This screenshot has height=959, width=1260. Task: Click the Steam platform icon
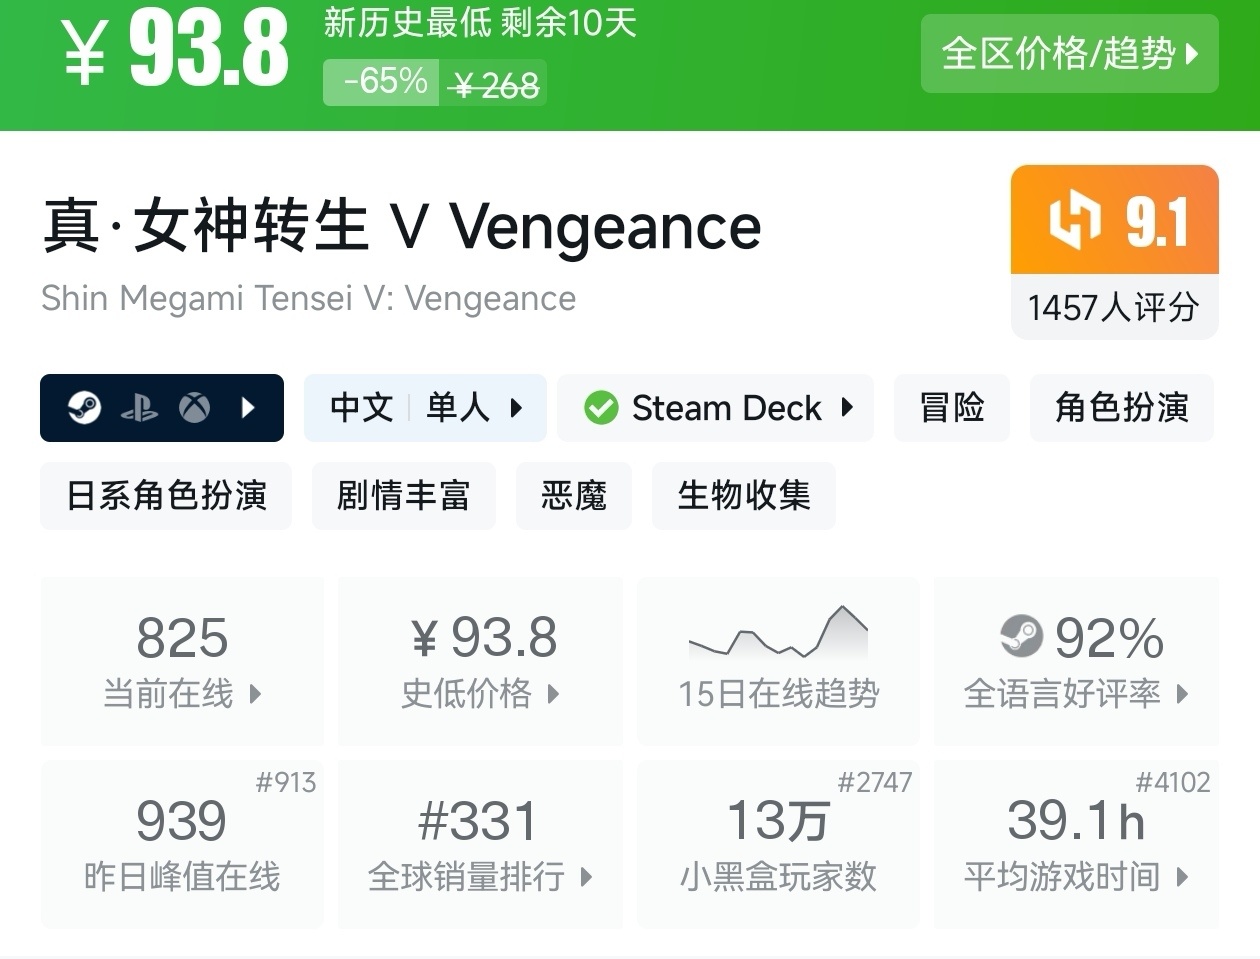tap(84, 408)
